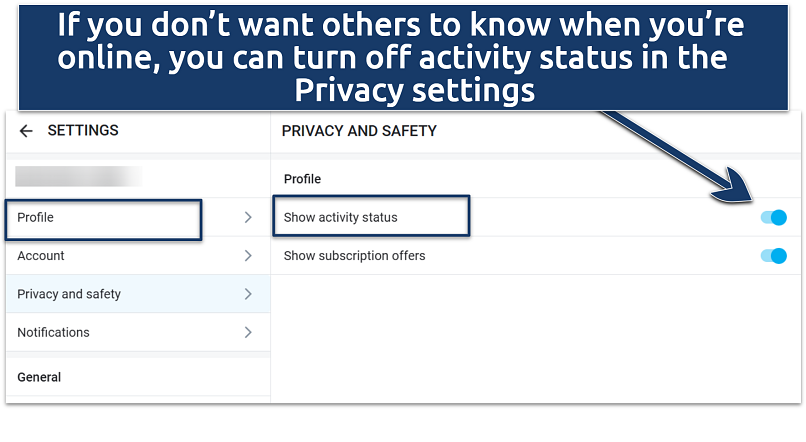Click the Show activity status label
Screen dimensions: 806x442
click(x=341, y=217)
